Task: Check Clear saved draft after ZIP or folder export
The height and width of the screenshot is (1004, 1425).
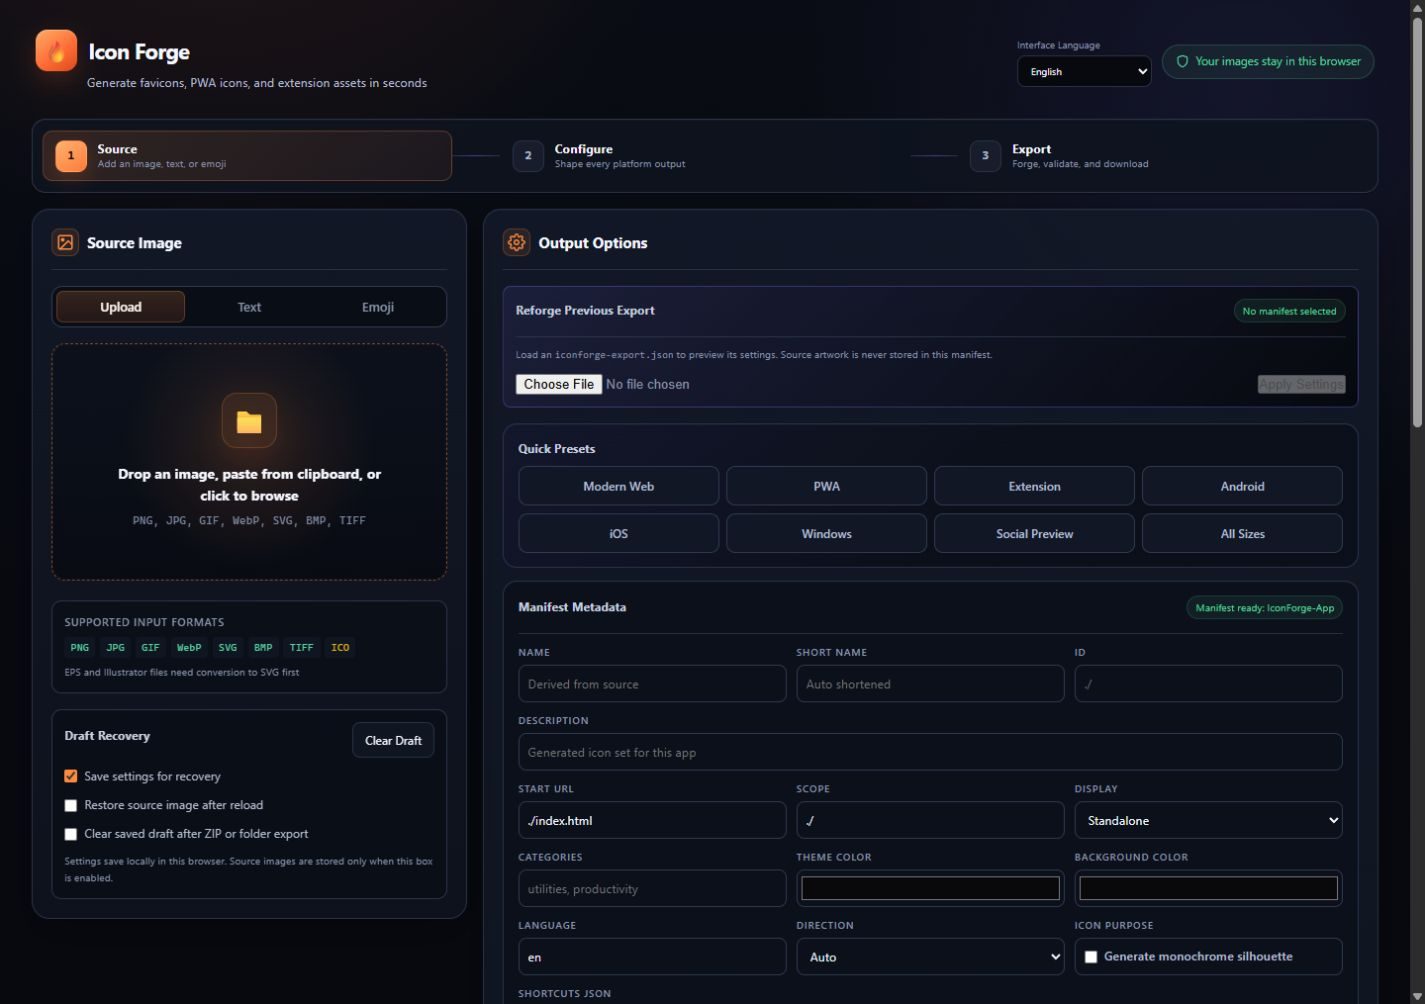Action: pos(71,834)
